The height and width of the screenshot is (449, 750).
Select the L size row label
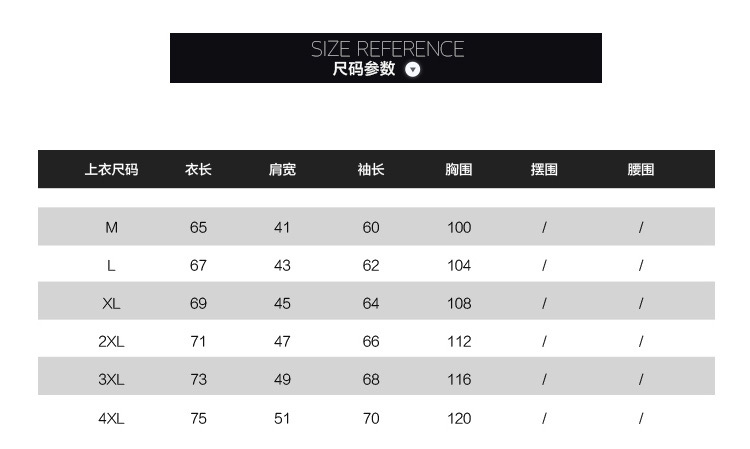tap(111, 265)
